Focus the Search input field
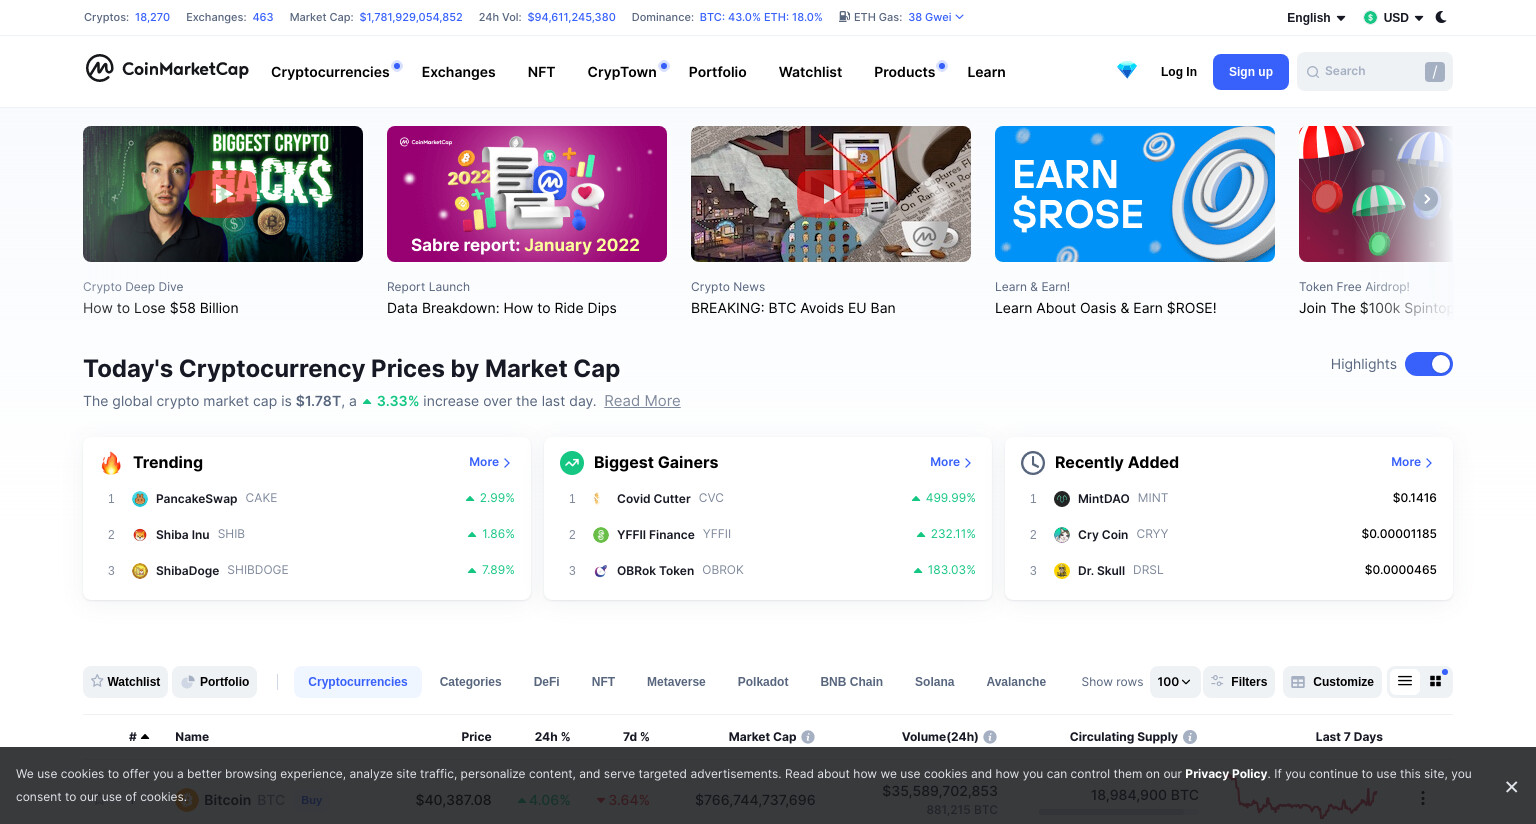The height and width of the screenshot is (824, 1536). (x=1375, y=72)
